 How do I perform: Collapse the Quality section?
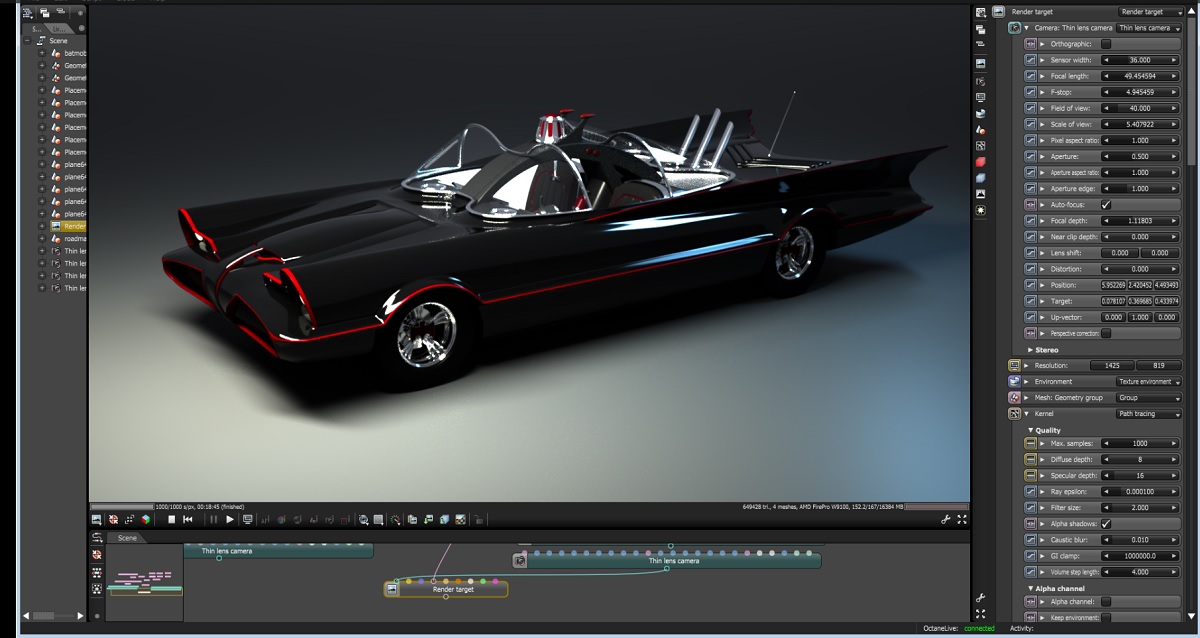(x=1031, y=430)
